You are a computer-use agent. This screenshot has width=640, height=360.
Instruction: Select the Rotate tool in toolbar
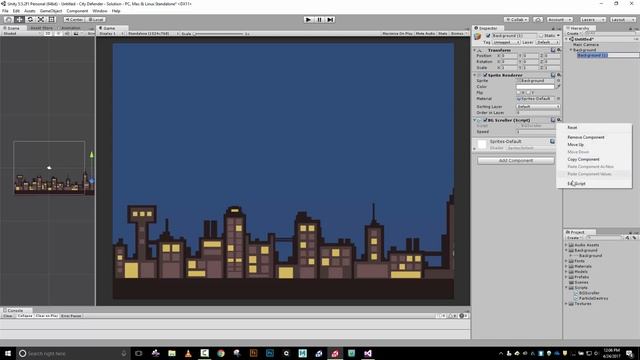point(30,20)
